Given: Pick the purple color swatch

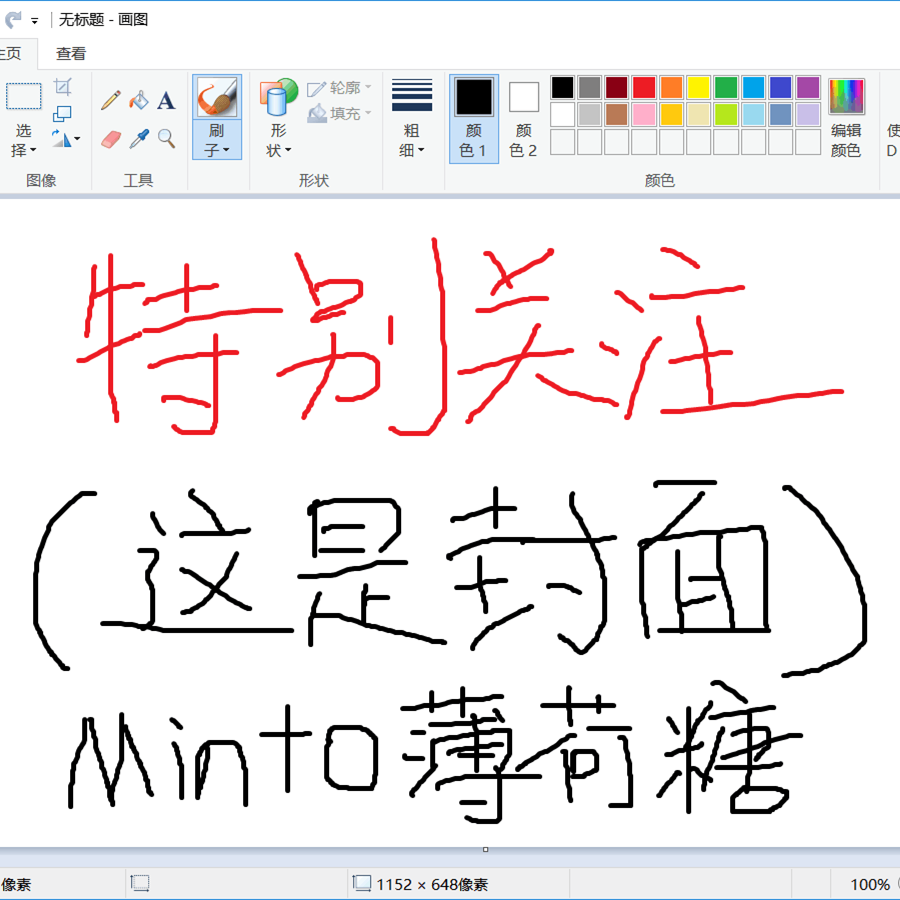Looking at the screenshot, I should click(808, 88).
